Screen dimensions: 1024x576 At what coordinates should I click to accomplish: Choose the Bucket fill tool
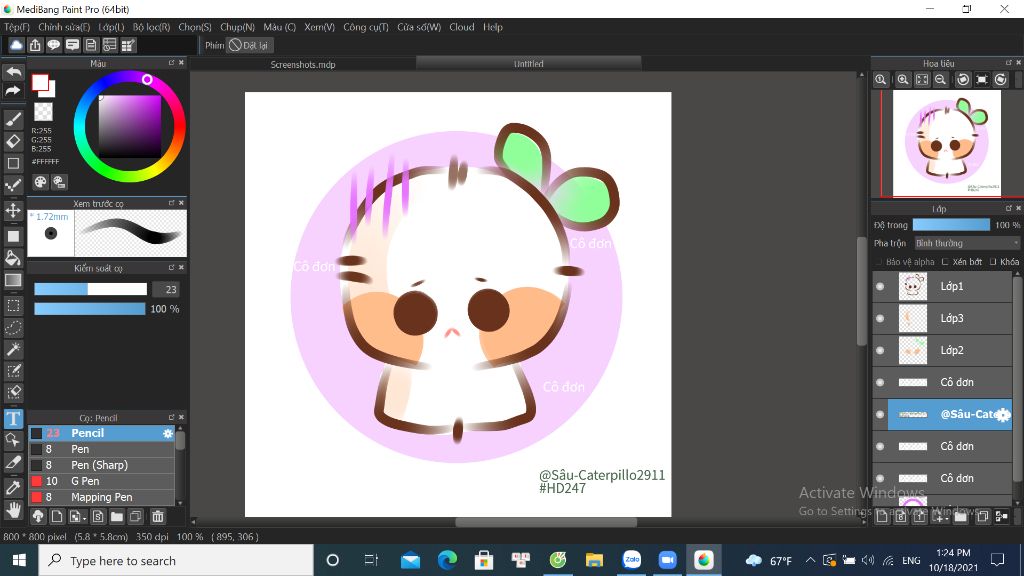(x=13, y=258)
